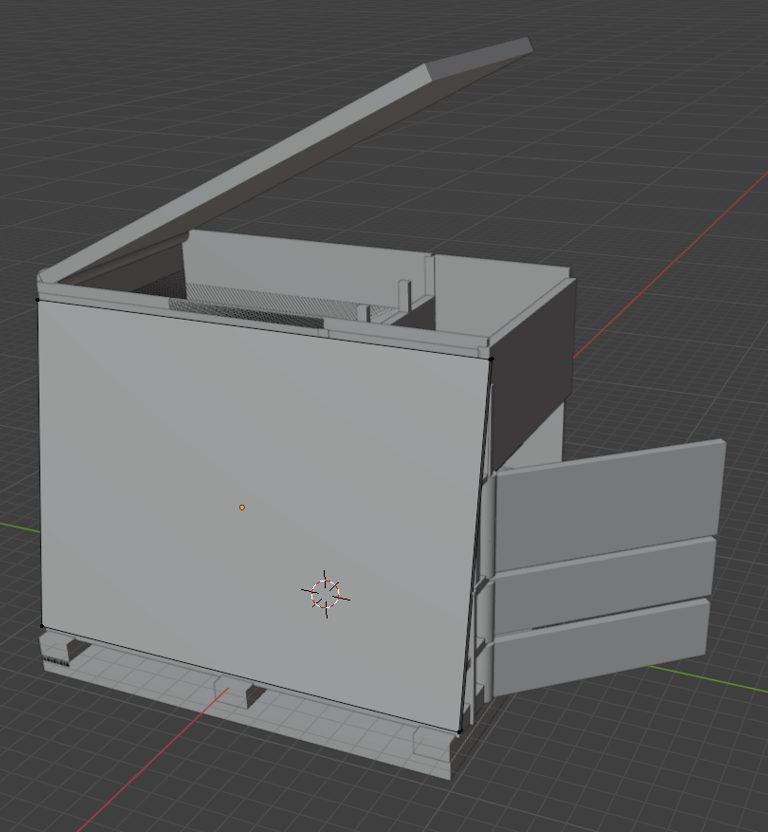Select the lower-right corner vertex of front panel
This screenshot has height=832, width=768.
click(x=460, y=732)
